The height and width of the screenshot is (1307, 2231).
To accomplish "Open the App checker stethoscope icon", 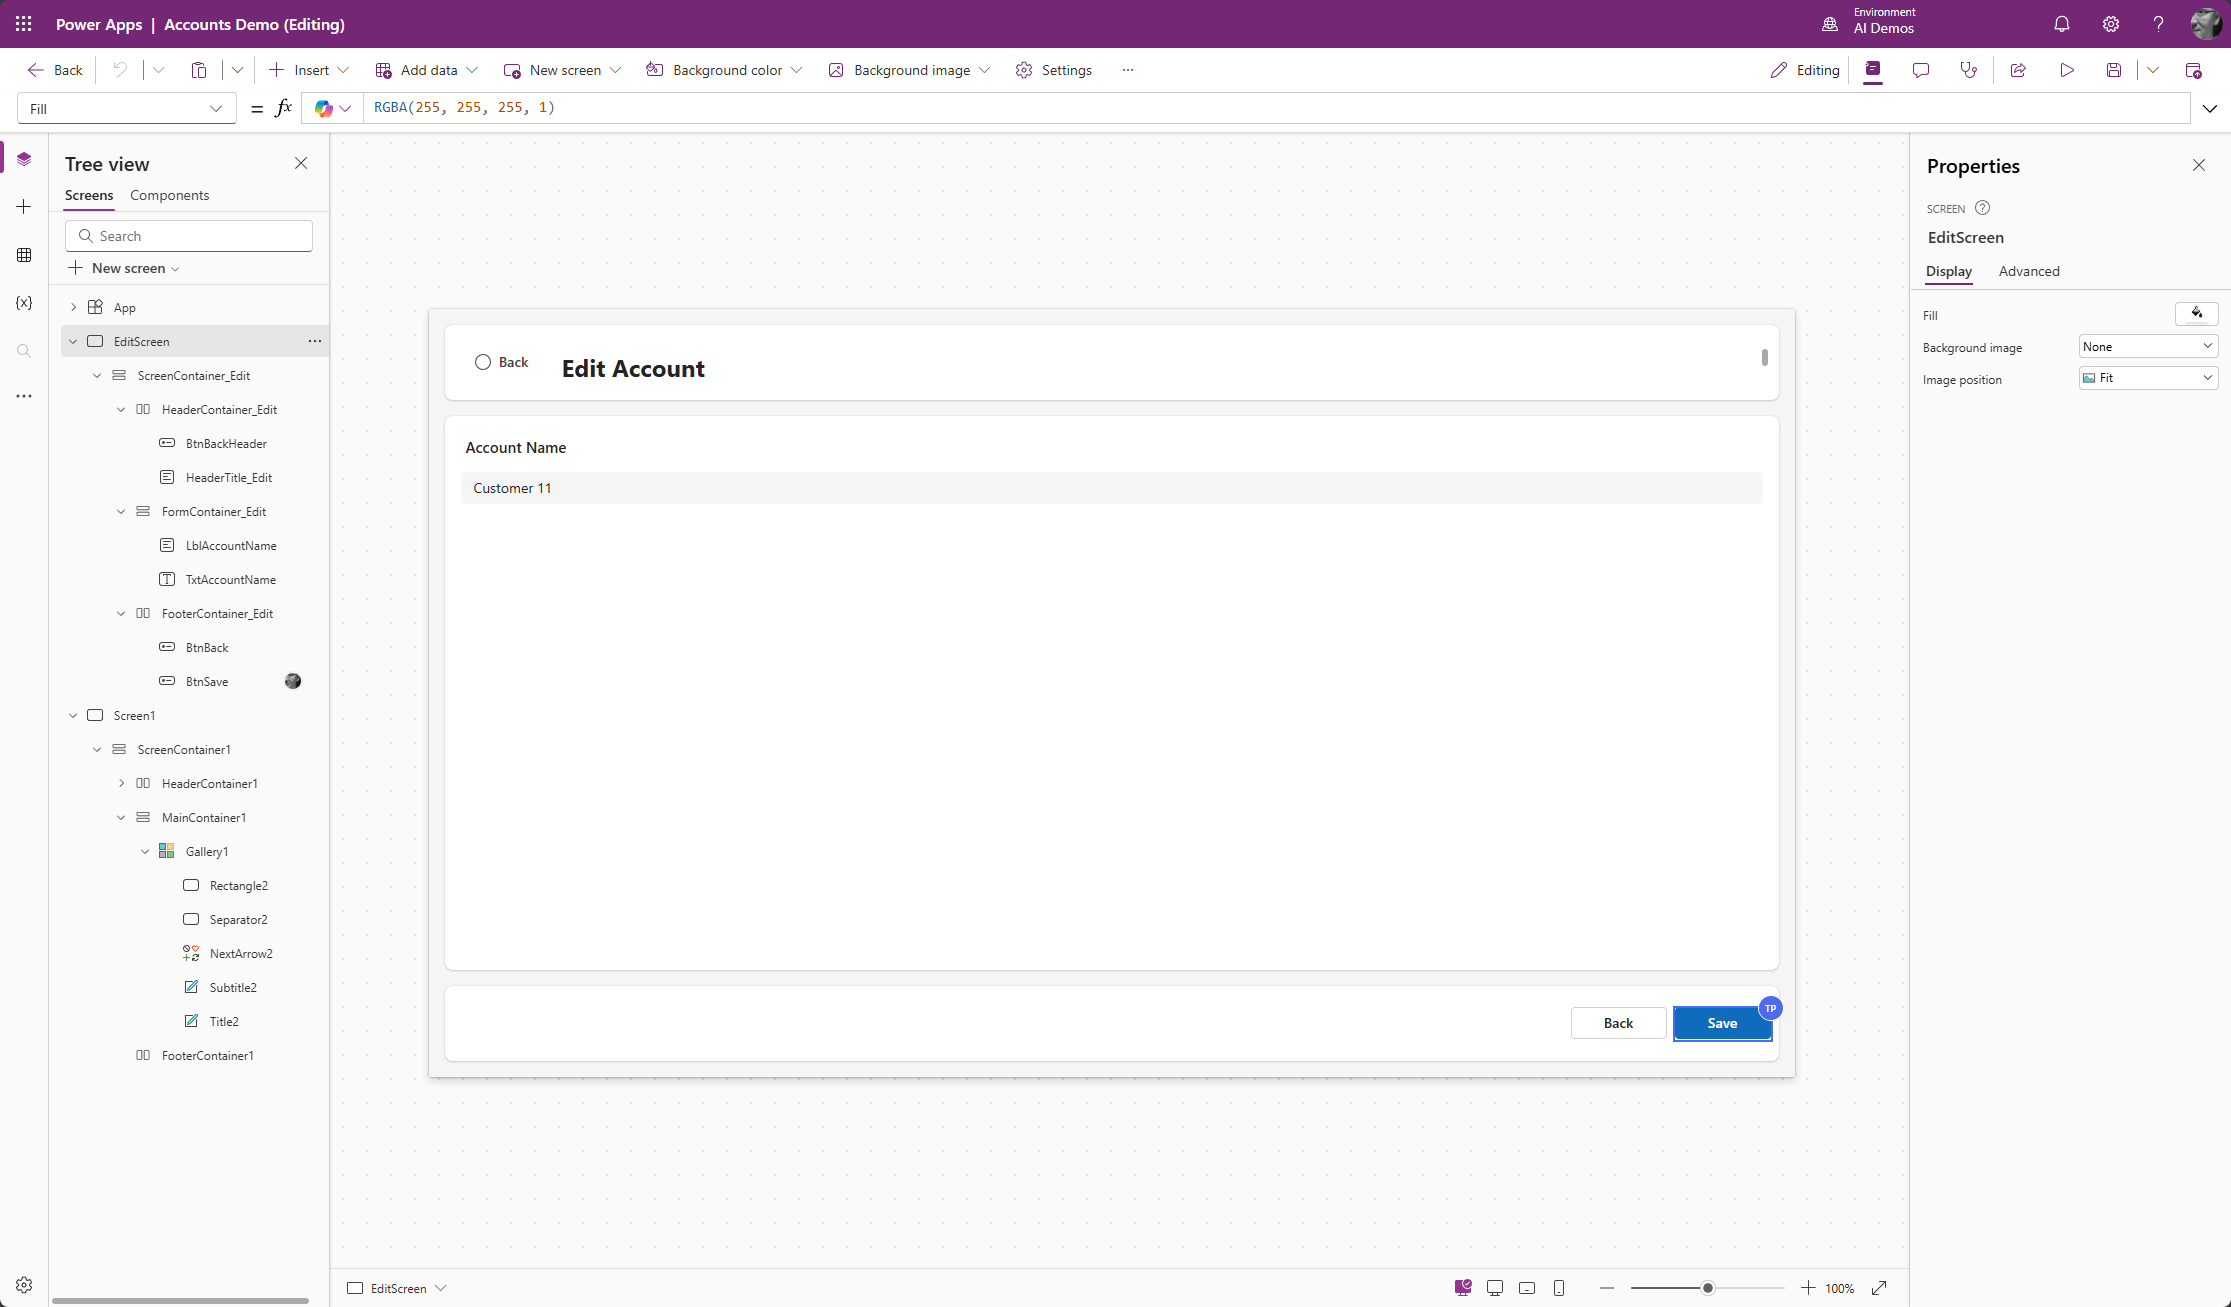I will [1968, 70].
